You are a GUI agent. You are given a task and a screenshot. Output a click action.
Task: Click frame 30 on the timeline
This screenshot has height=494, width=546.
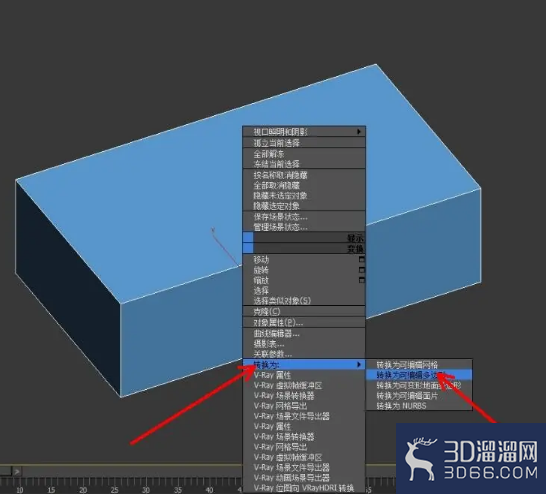pos(146,489)
